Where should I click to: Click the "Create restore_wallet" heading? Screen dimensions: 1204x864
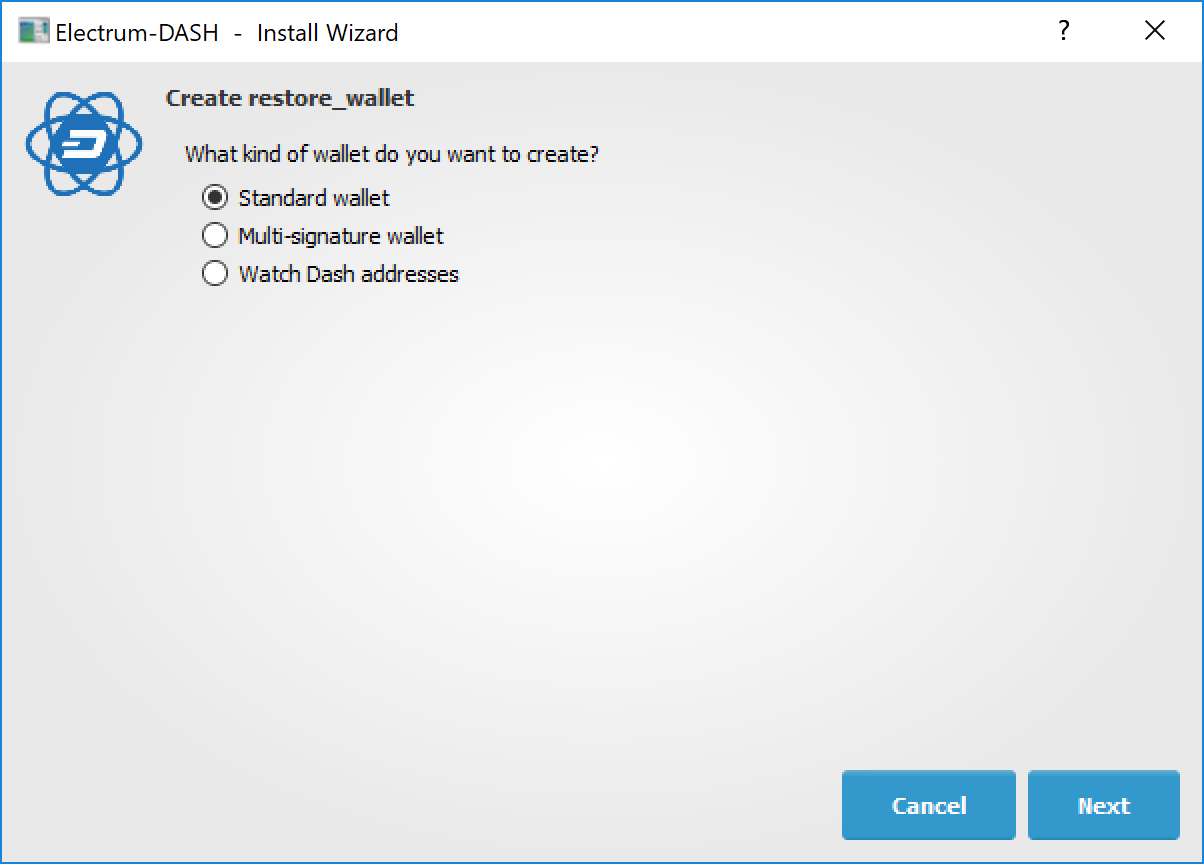(x=290, y=98)
